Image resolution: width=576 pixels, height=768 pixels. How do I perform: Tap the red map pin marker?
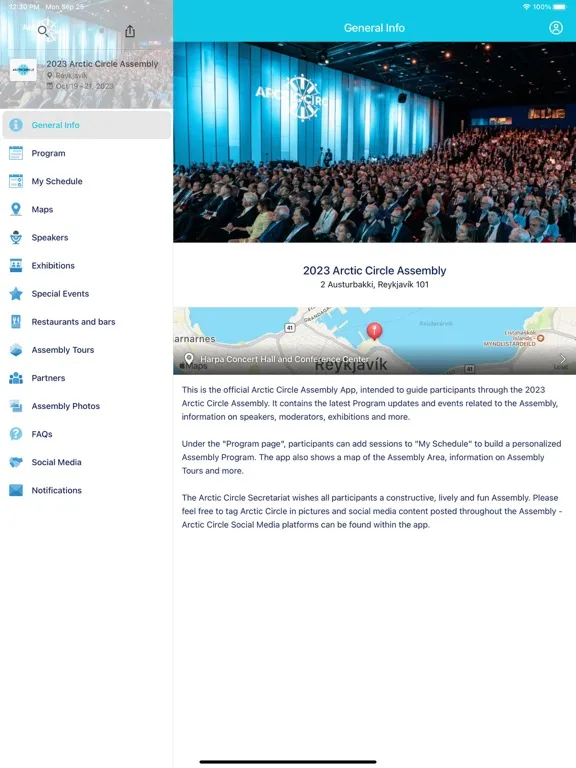(374, 331)
